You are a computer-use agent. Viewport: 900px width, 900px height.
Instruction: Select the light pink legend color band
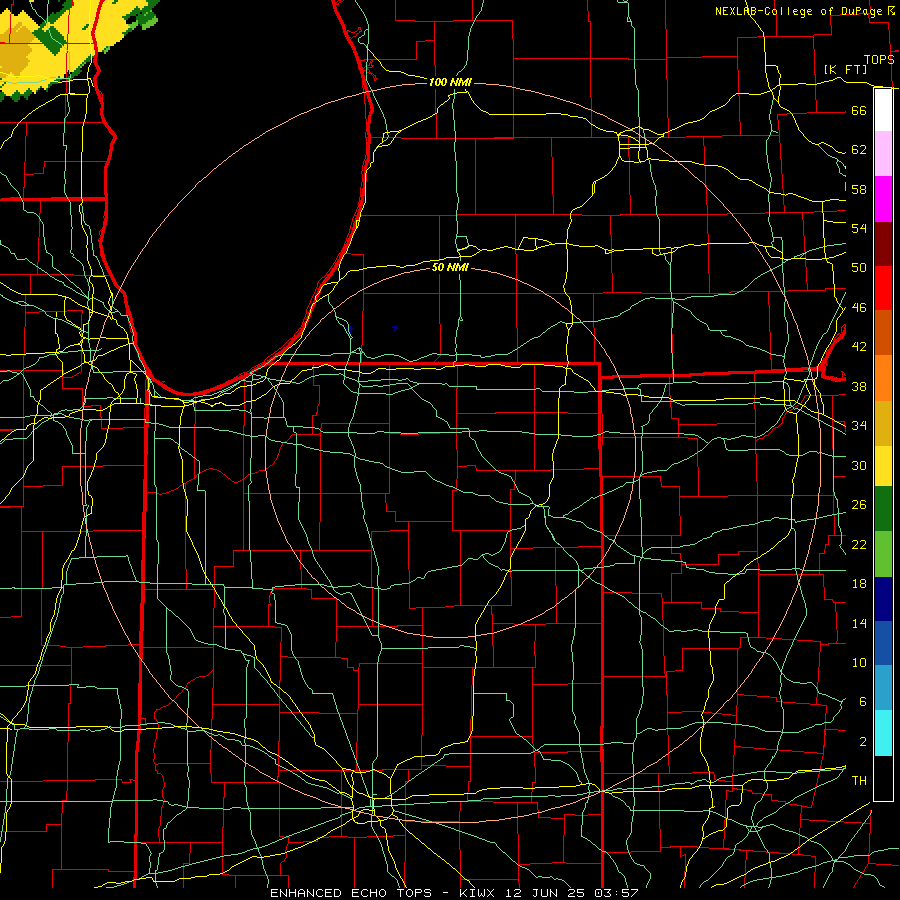[x=883, y=154]
